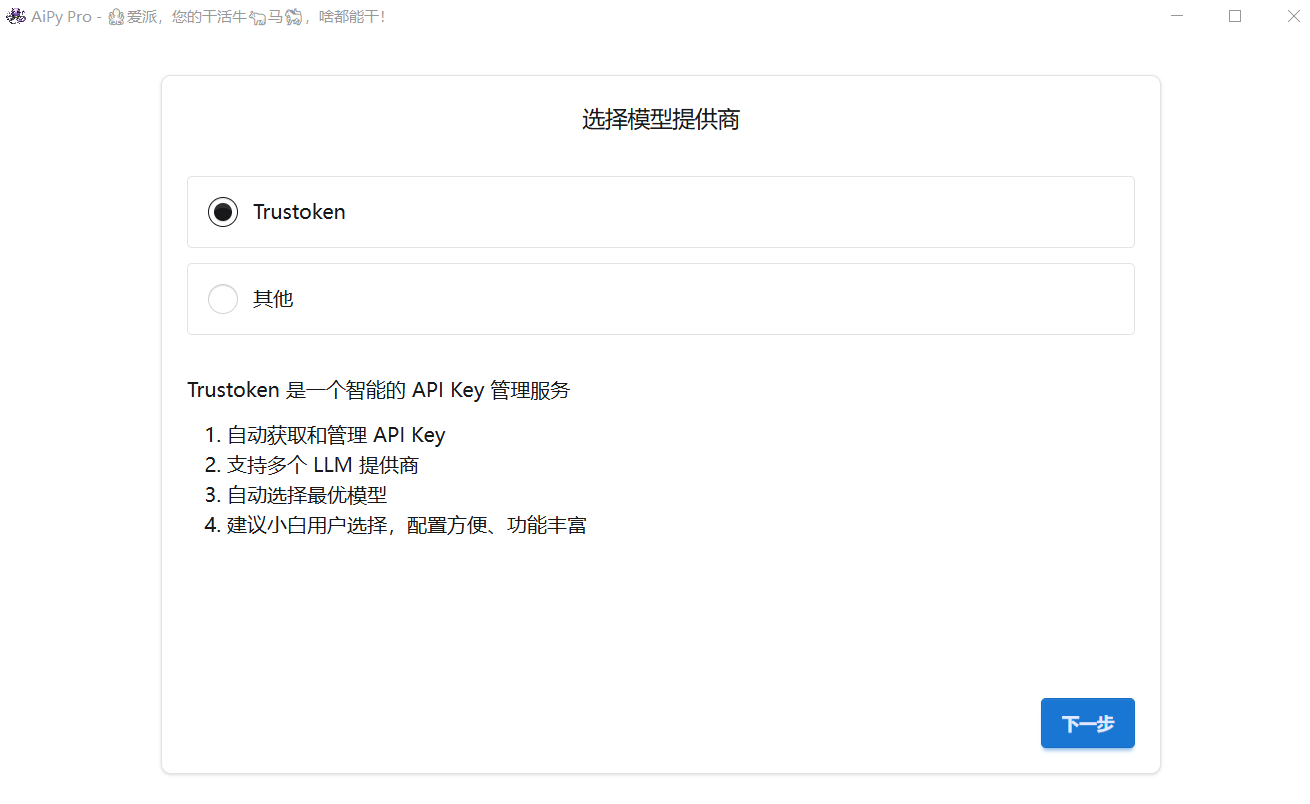The image size is (1310, 804).
Task: Select the 其他 radio button
Action: coord(223,299)
